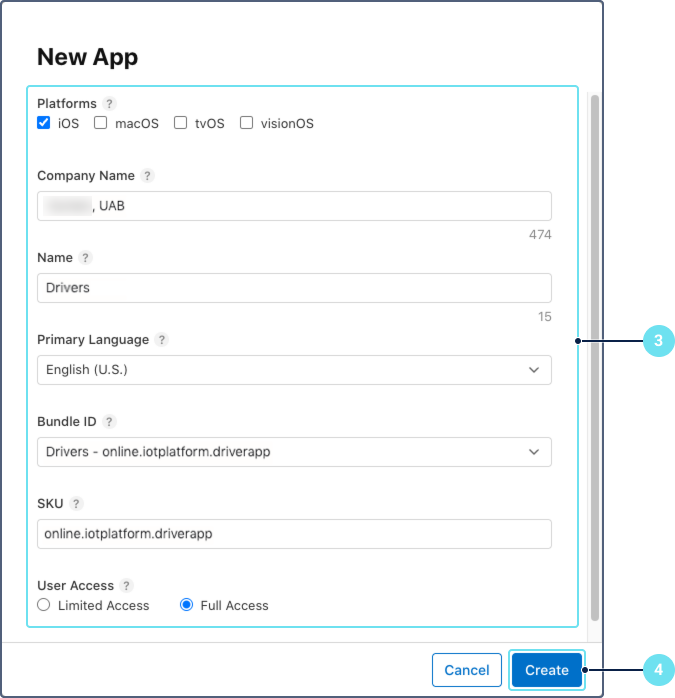Click the "474" character count text
675x698 pixels.
point(540,235)
